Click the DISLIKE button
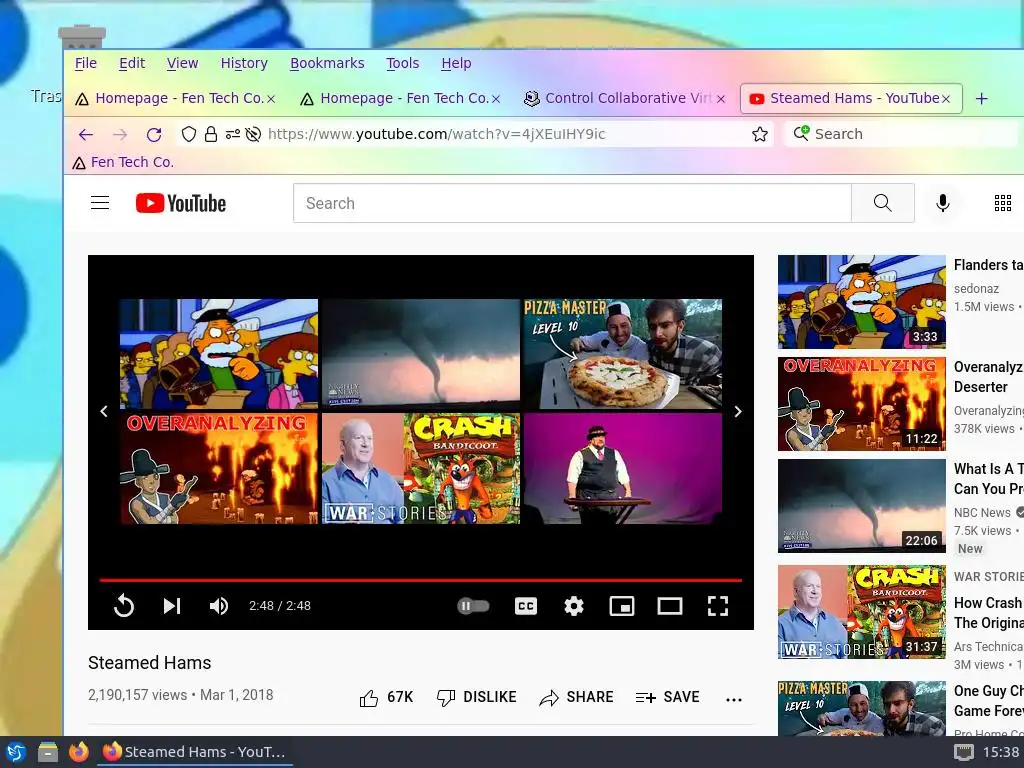 click(x=476, y=697)
